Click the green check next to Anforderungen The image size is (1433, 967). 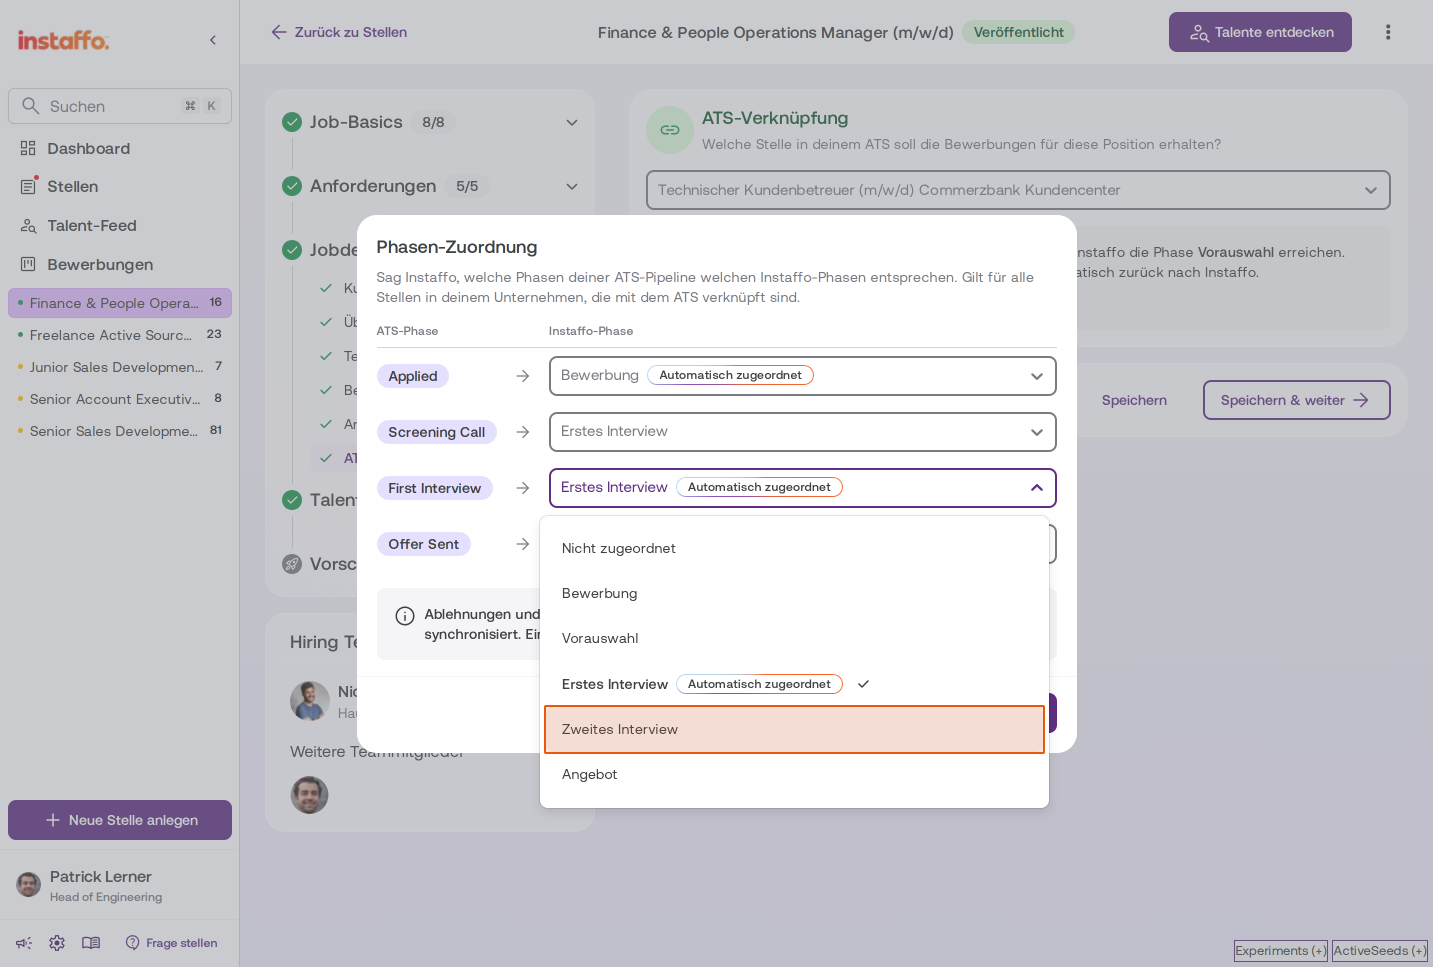tap(292, 186)
